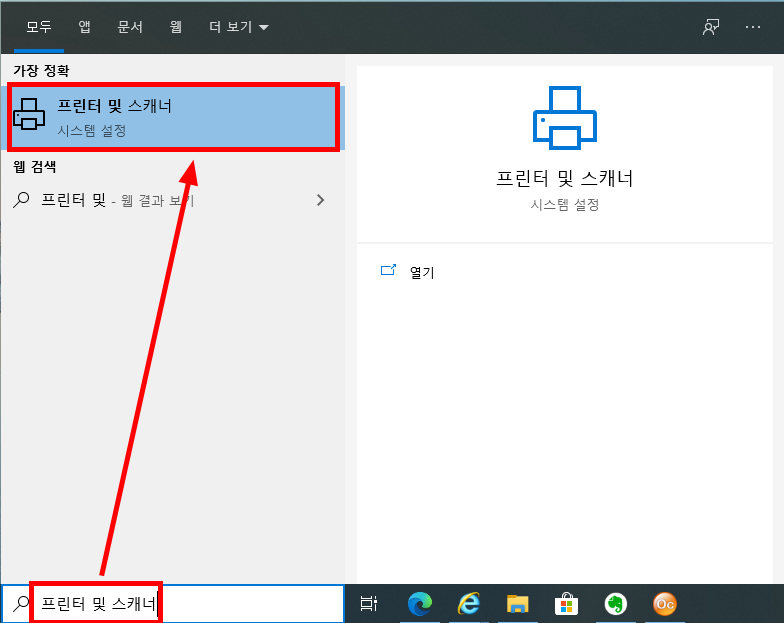This screenshot has height=623, width=784.
Task: Click the open-window icon next to 열기
Action: coord(388,270)
